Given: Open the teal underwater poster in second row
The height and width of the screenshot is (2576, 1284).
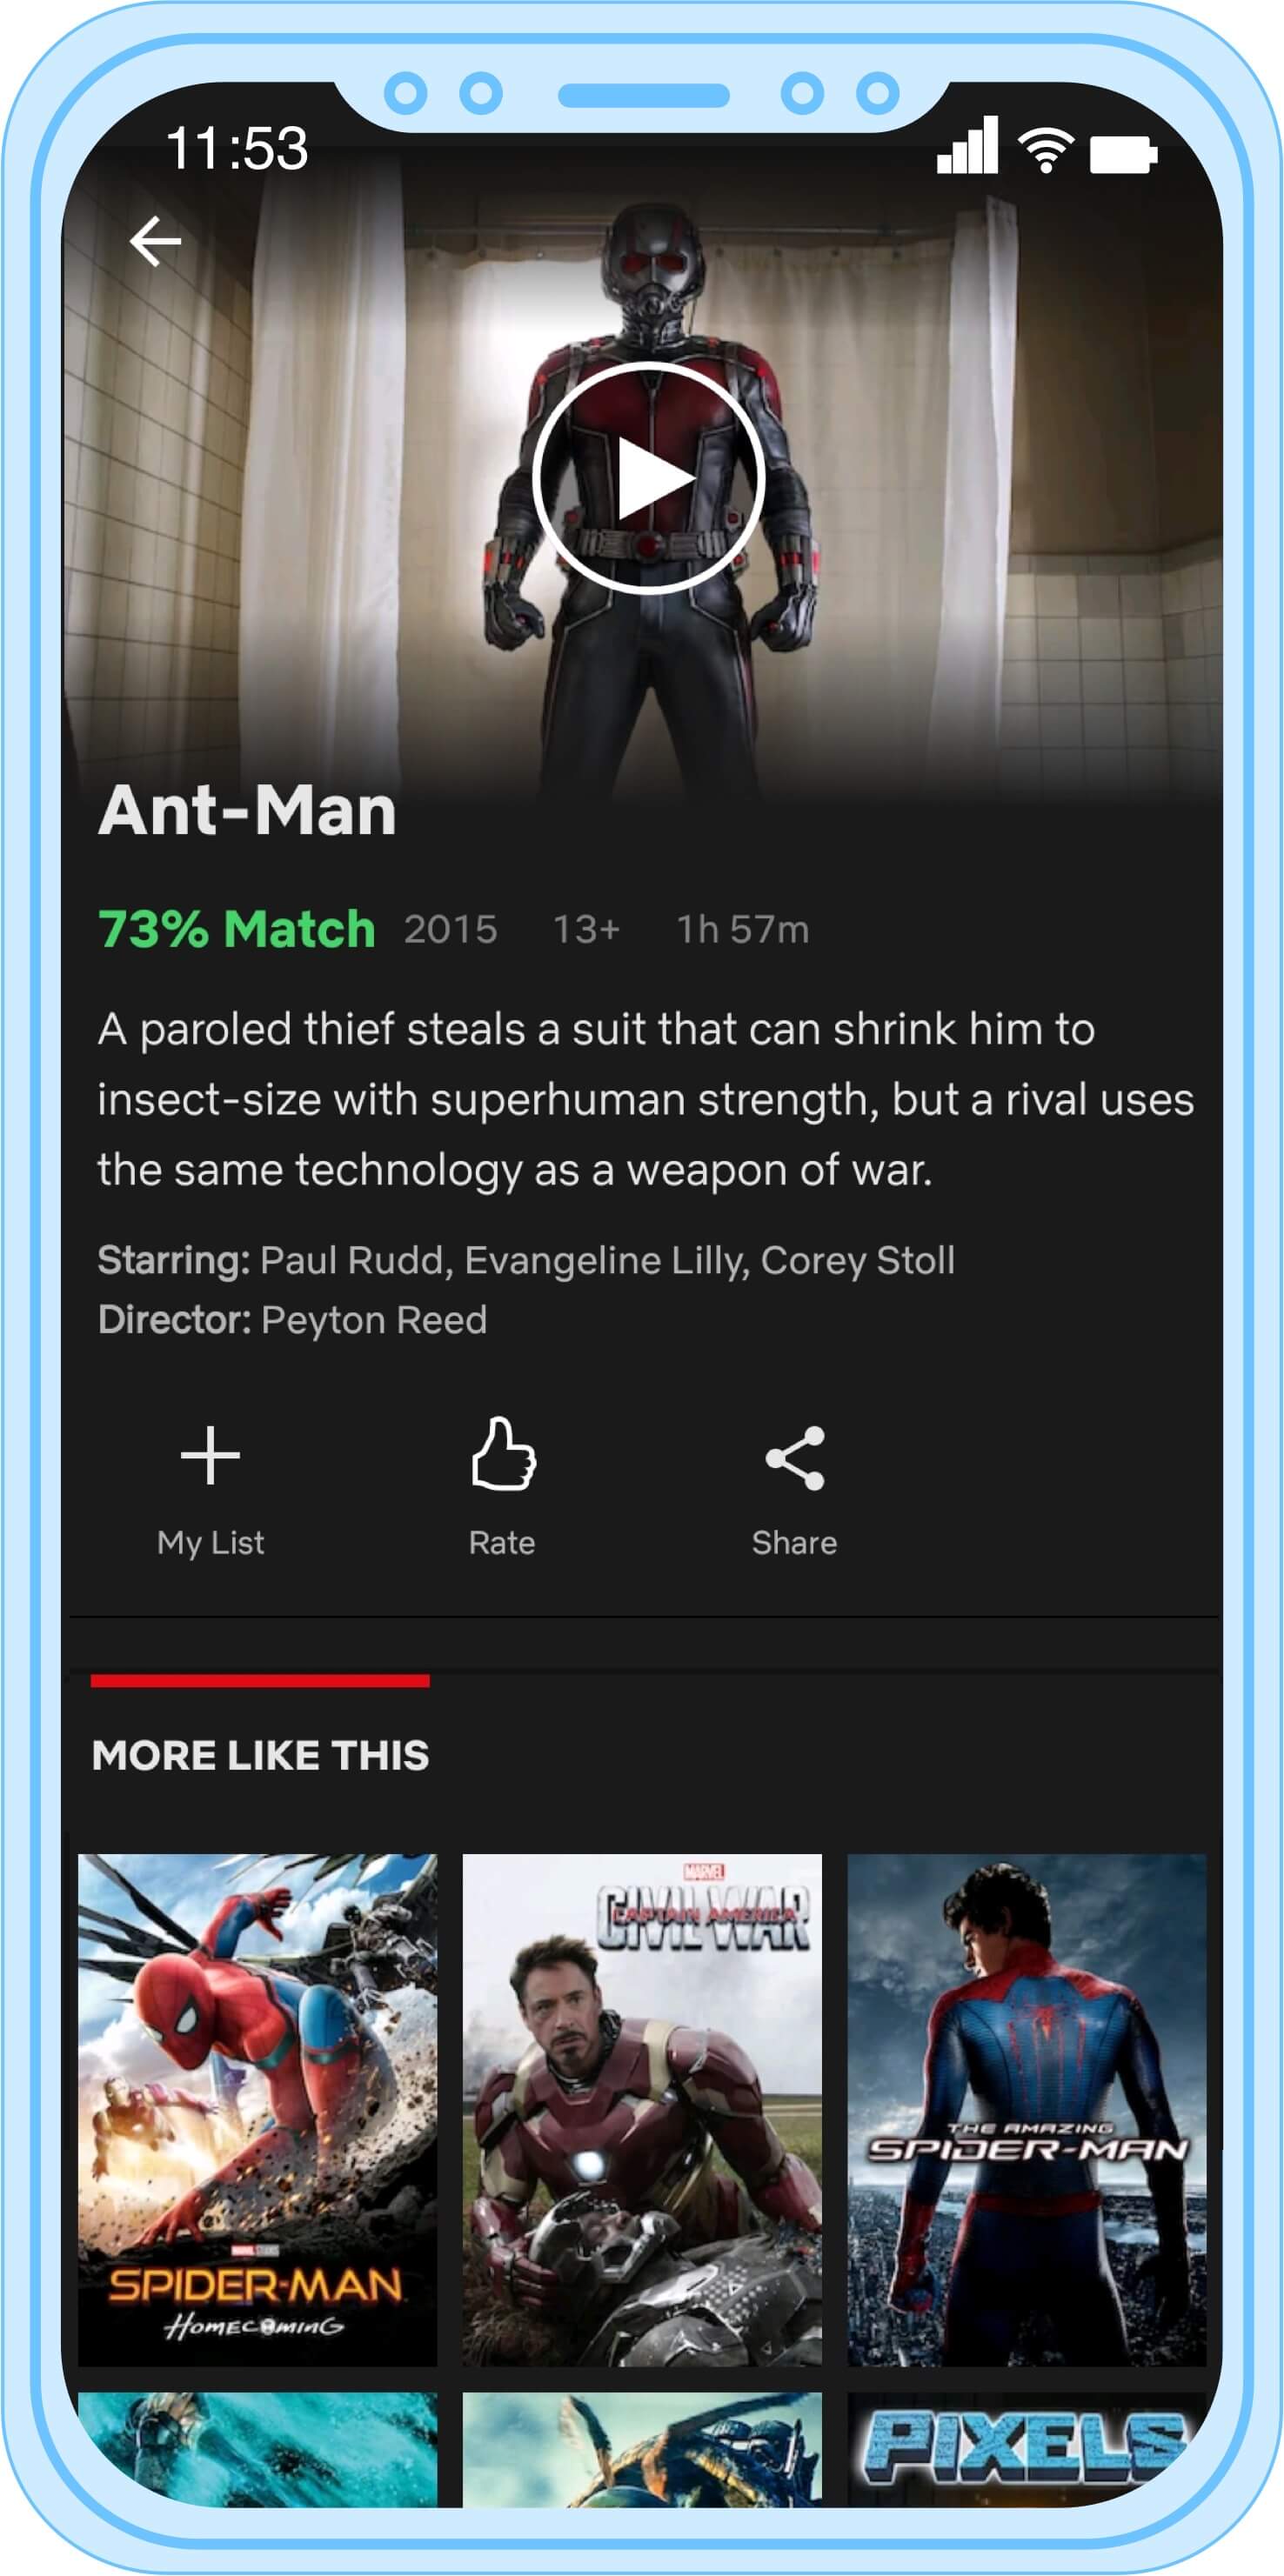Looking at the screenshot, I should click(x=258, y=2449).
